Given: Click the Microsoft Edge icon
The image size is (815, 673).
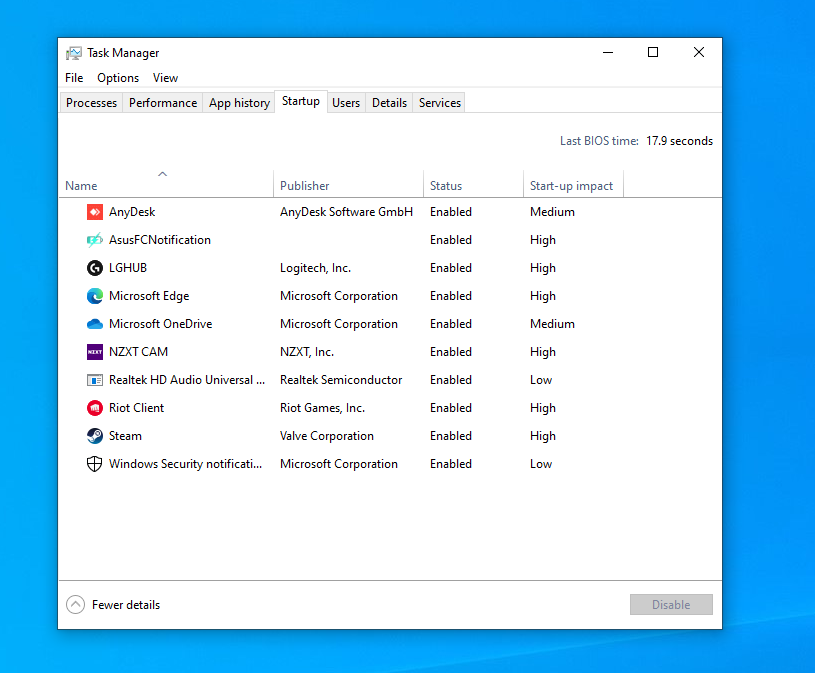Looking at the screenshot, I should click(95, 296).
